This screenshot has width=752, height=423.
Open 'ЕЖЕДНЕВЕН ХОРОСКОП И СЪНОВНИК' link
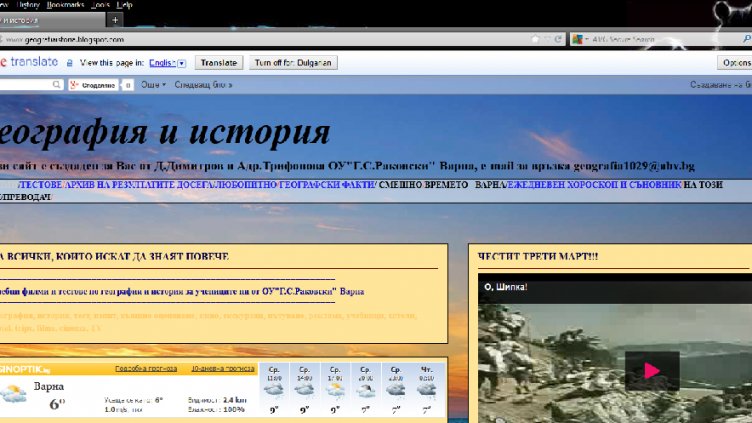594,185
